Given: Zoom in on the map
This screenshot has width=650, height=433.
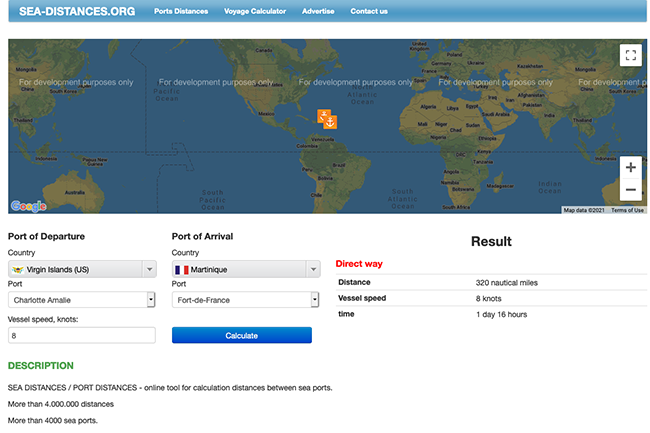Looking at the screenshot, I should pyautogui.click(x=630, y=167).
